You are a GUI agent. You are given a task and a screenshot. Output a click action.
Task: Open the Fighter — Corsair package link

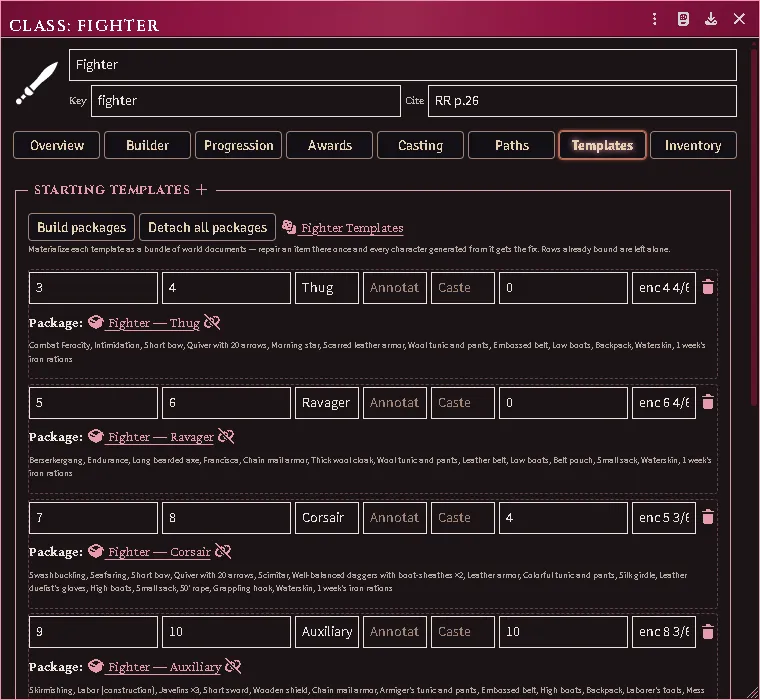159,552
